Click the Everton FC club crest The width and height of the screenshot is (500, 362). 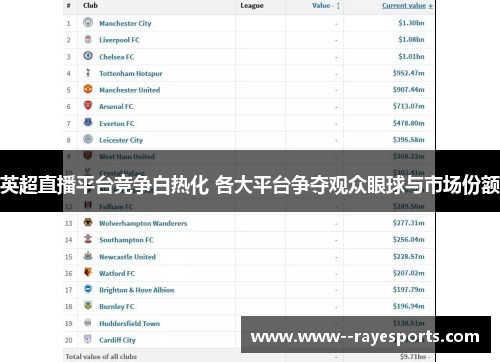click(88, 122)
